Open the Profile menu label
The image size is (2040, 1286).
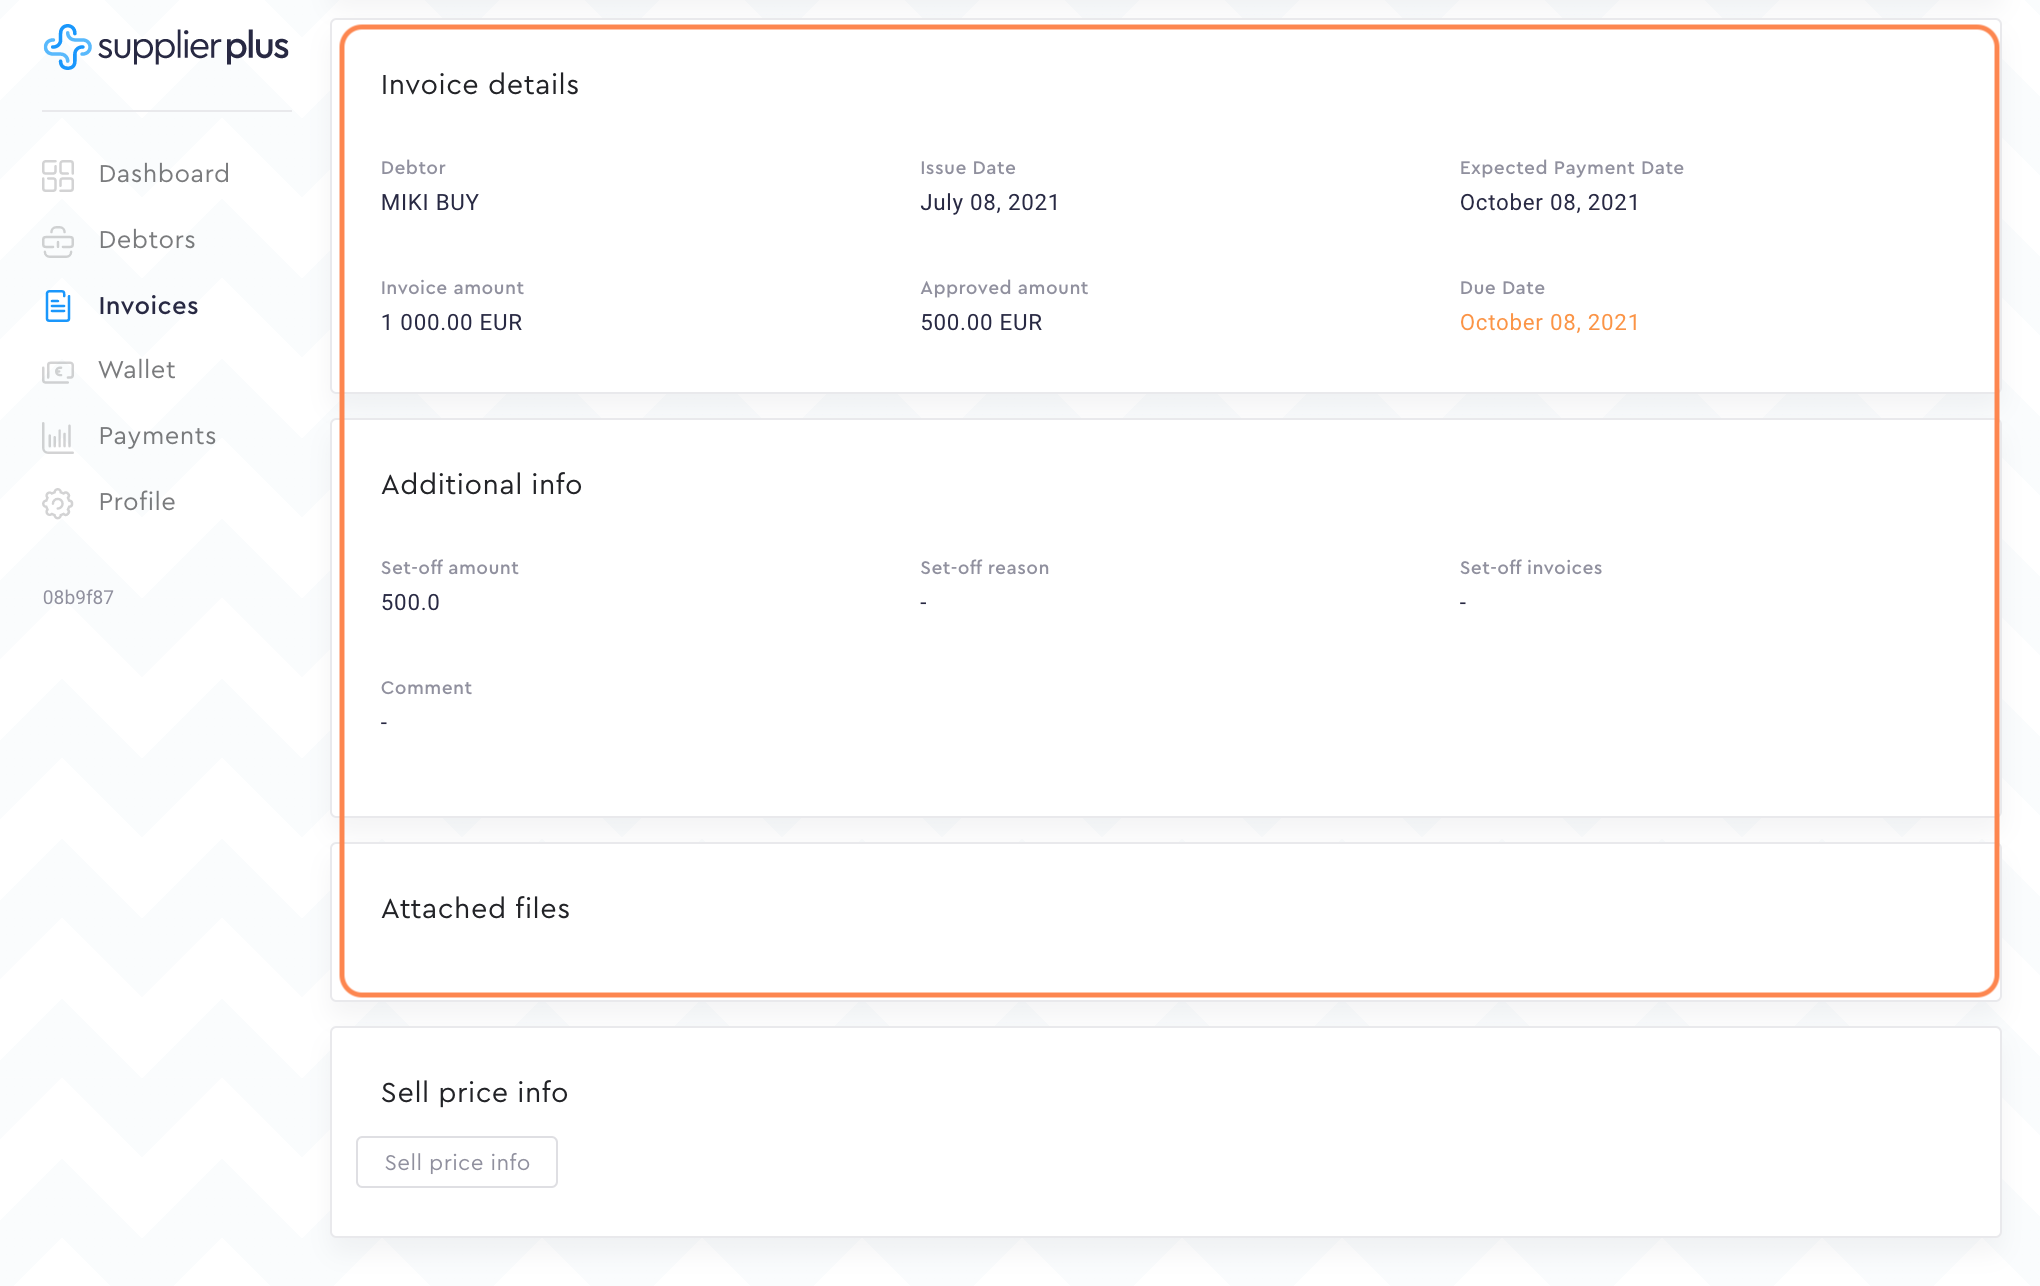pos(137,502)
